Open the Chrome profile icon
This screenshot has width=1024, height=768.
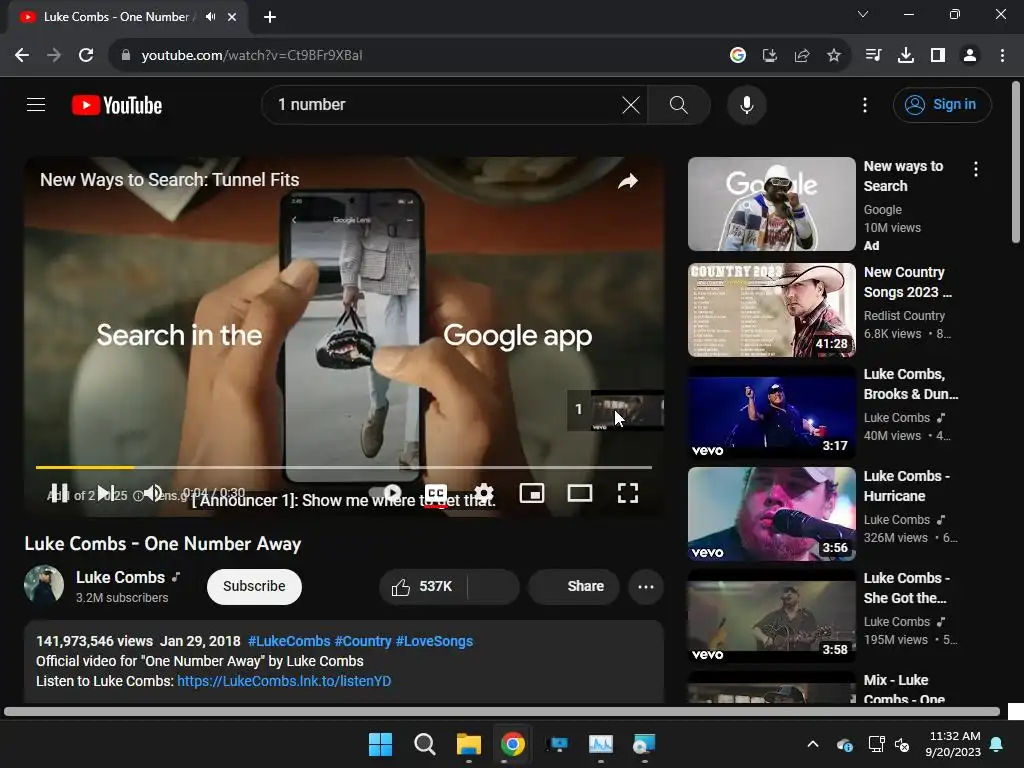pyautogui.click(x=970, y=56)
